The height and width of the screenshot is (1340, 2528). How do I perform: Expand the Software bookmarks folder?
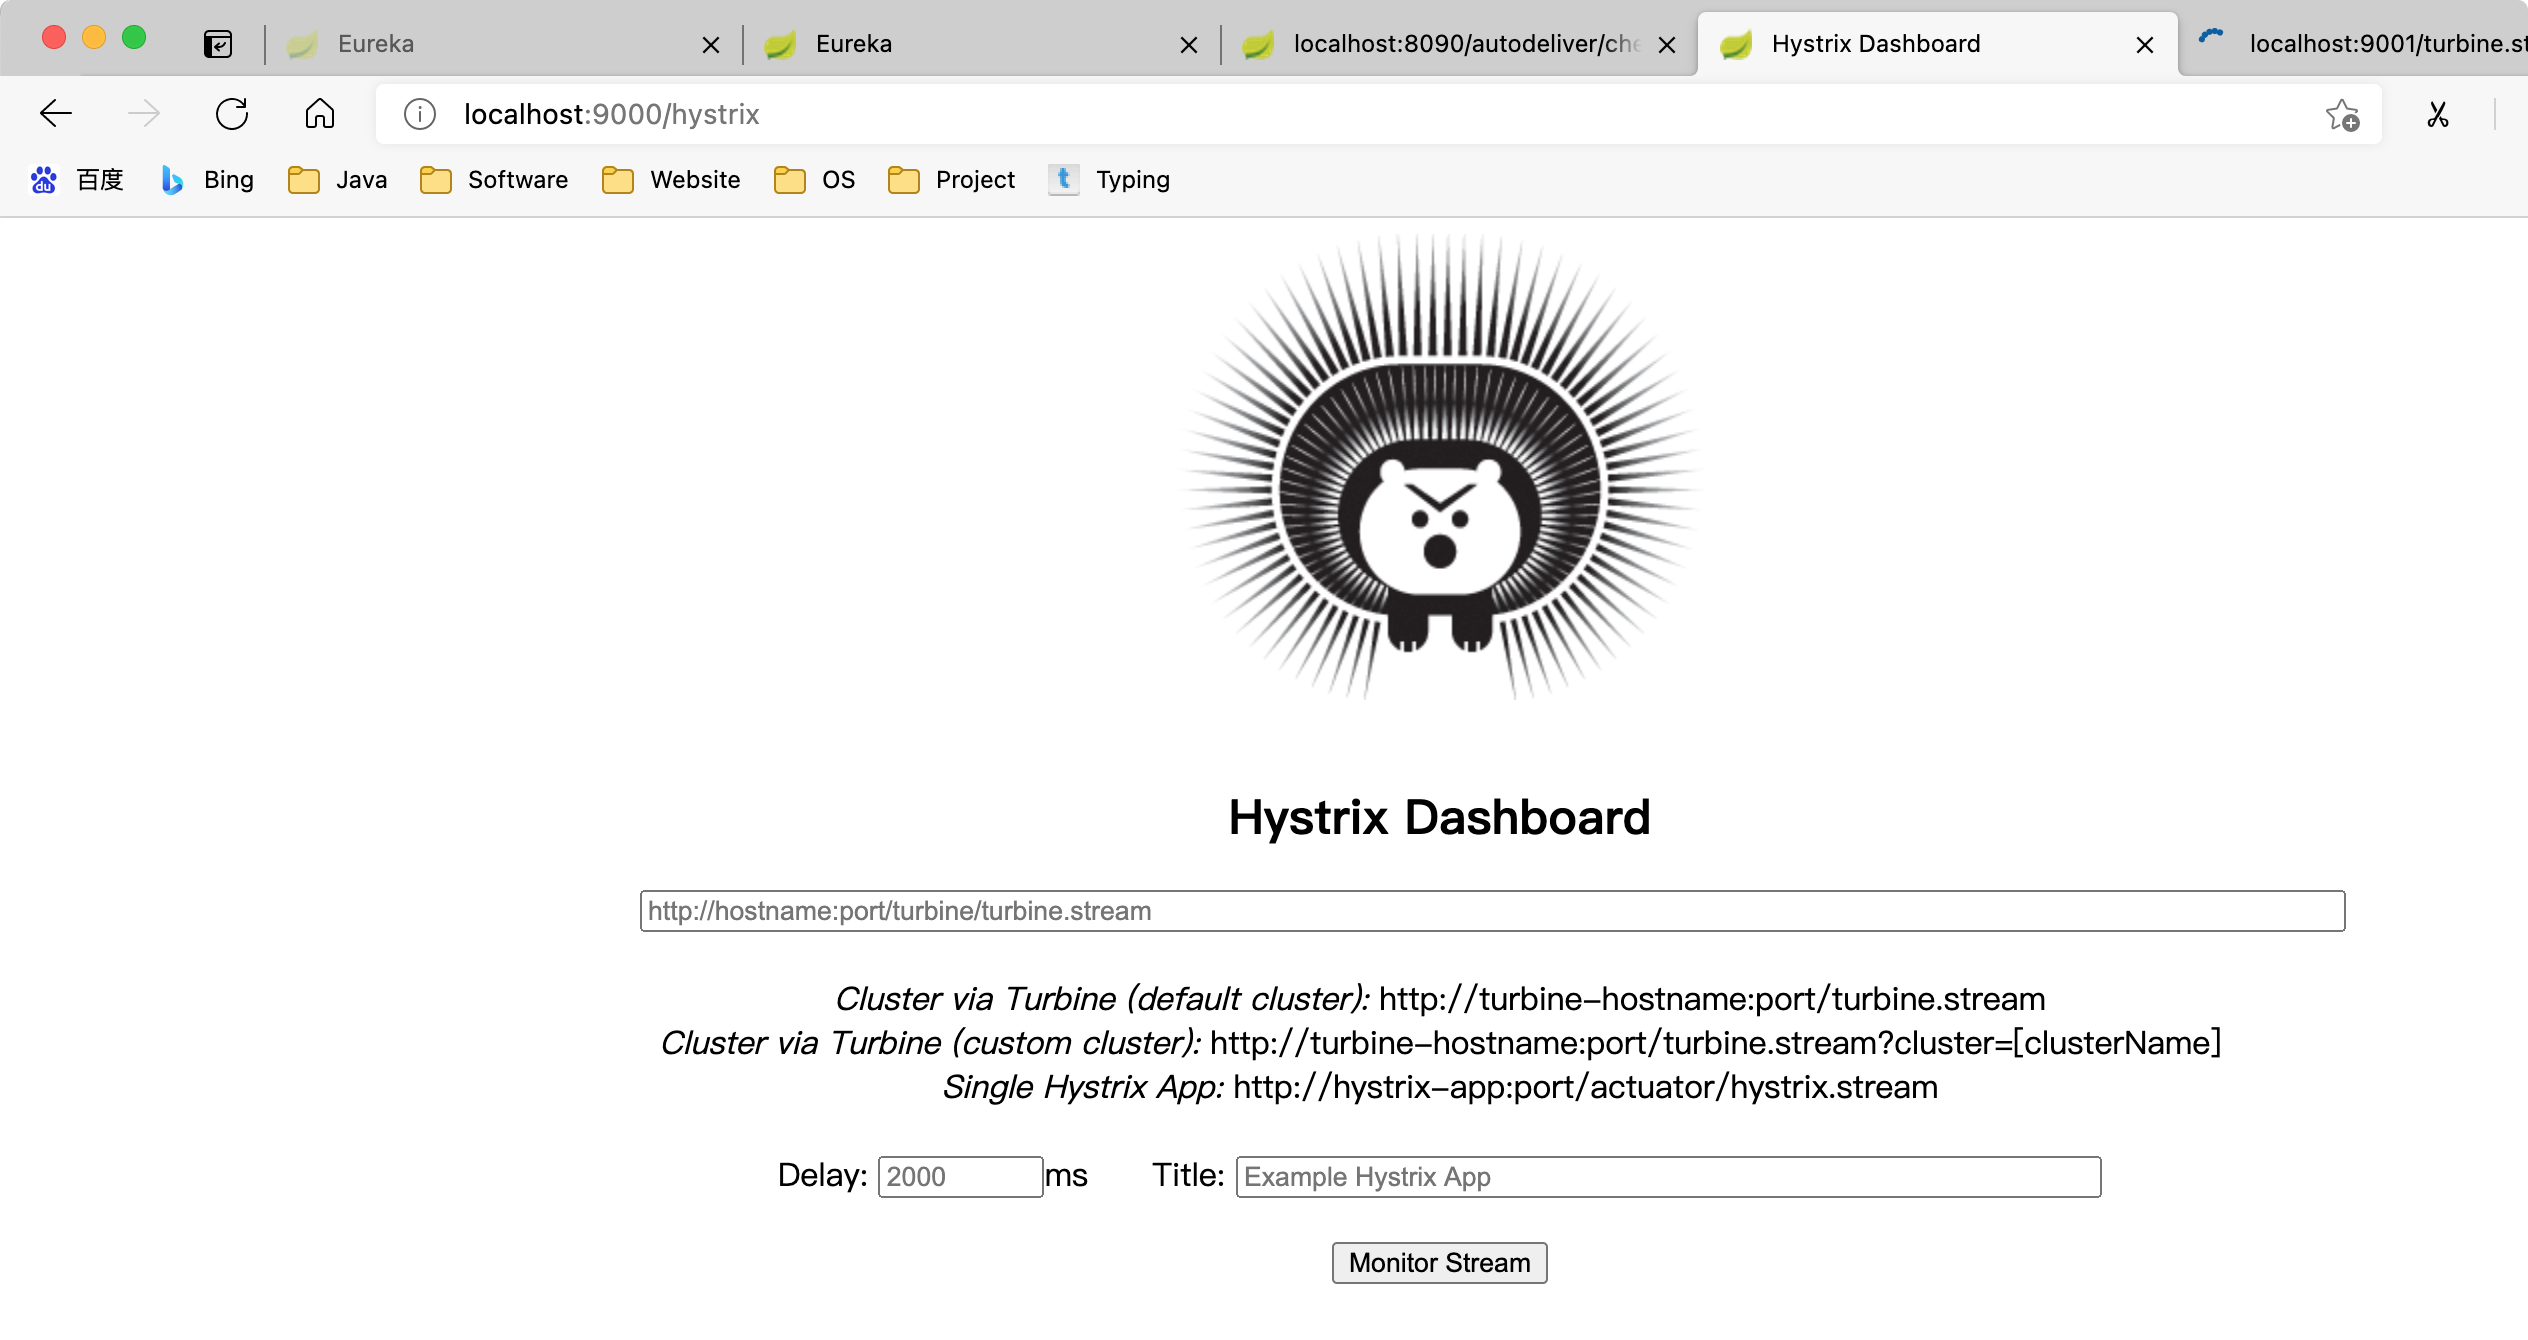coord(494,180)
